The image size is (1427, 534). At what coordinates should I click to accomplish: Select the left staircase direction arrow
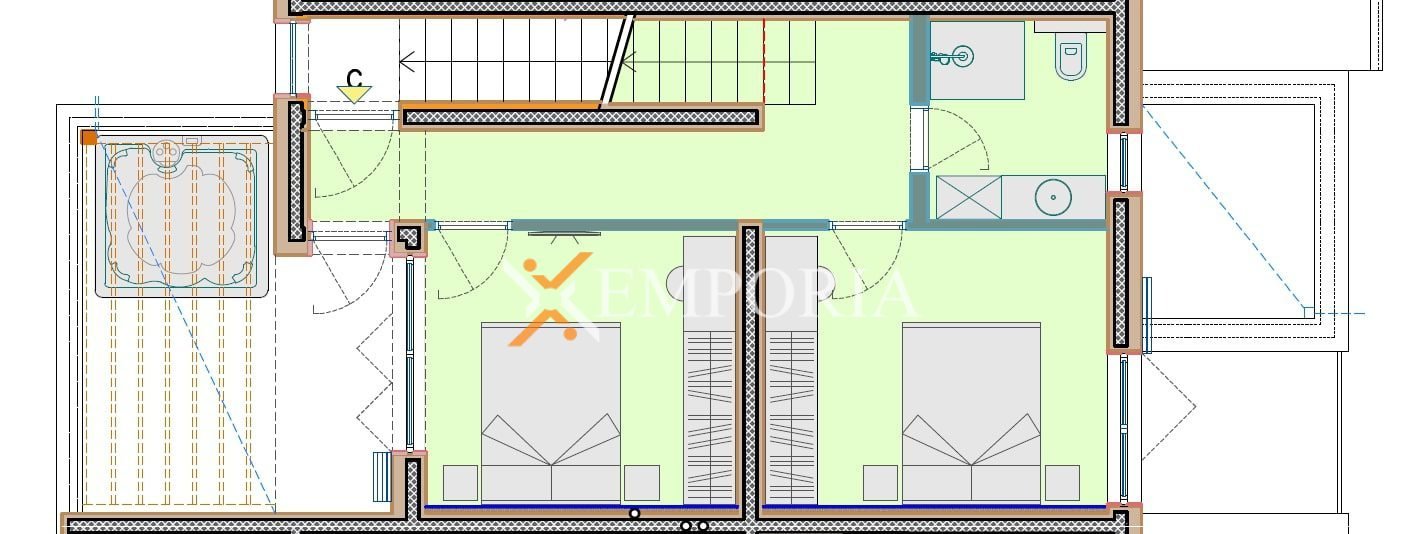click(x=408, y=62)
